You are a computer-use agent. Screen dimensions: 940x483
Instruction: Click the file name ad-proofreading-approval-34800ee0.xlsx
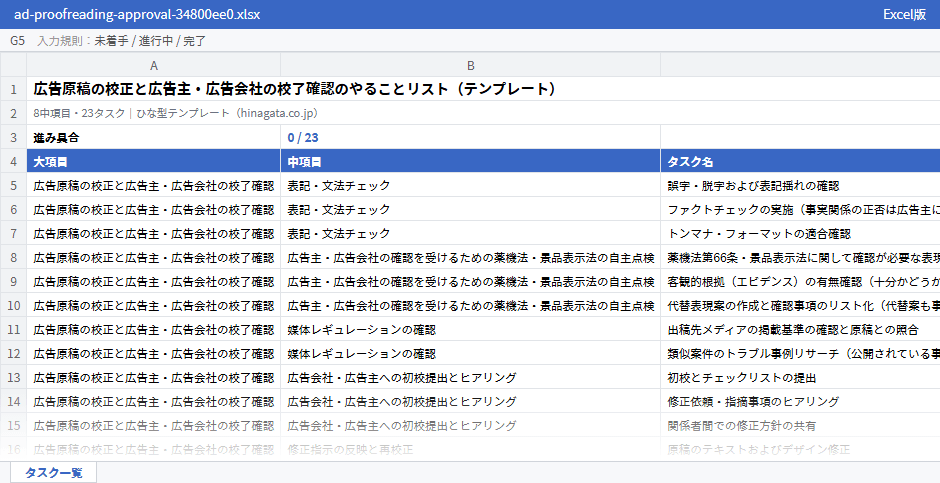tap(137, 14)
